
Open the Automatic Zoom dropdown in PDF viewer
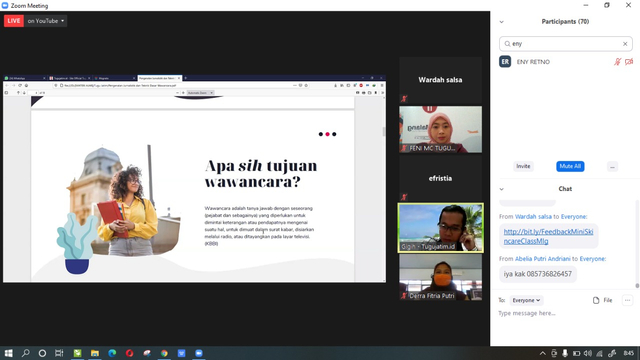point(200,93)
